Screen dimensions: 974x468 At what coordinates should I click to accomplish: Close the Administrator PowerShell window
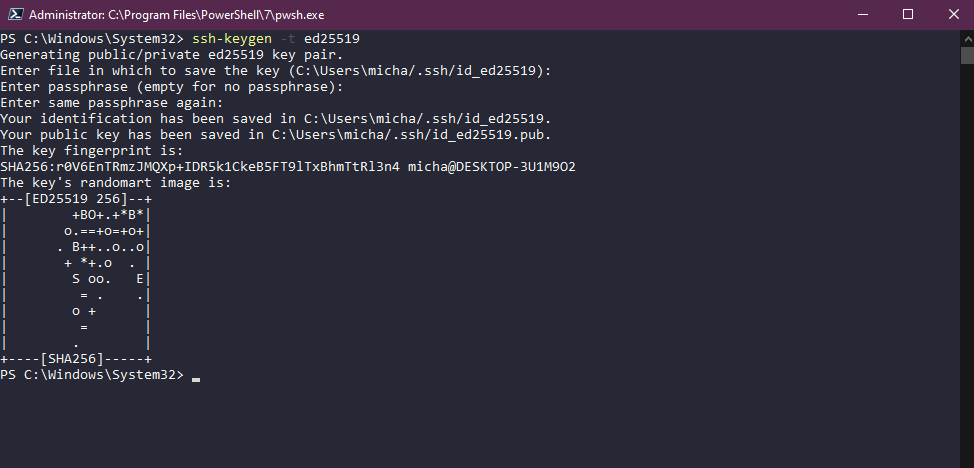click(x=951, y=15)
